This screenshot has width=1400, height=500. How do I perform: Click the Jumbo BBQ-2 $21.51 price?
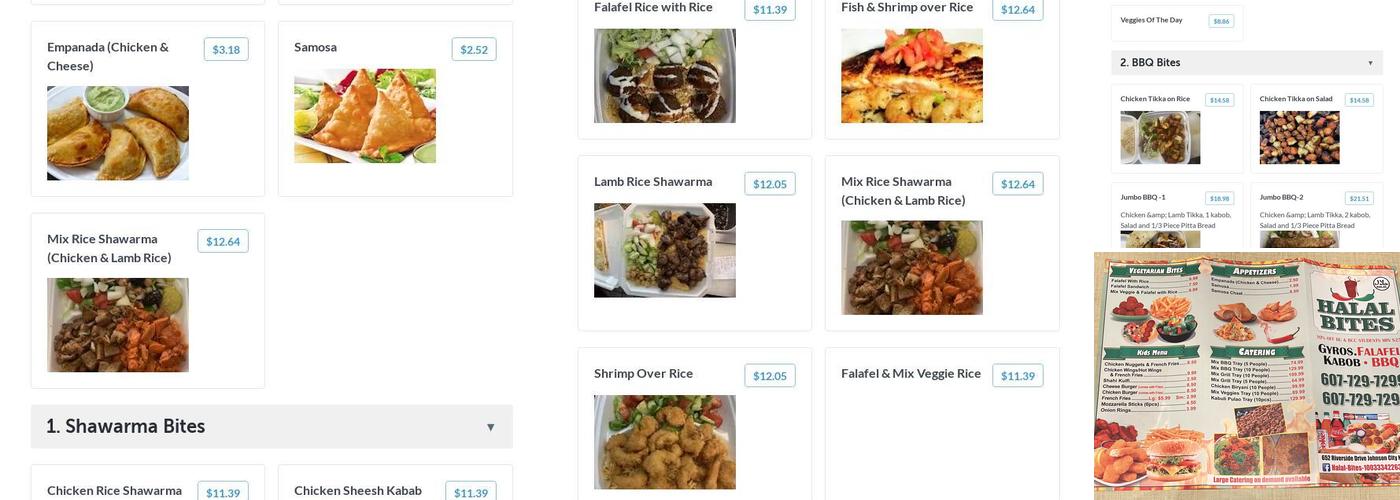pyautogui.click(x=1359, y=198)
